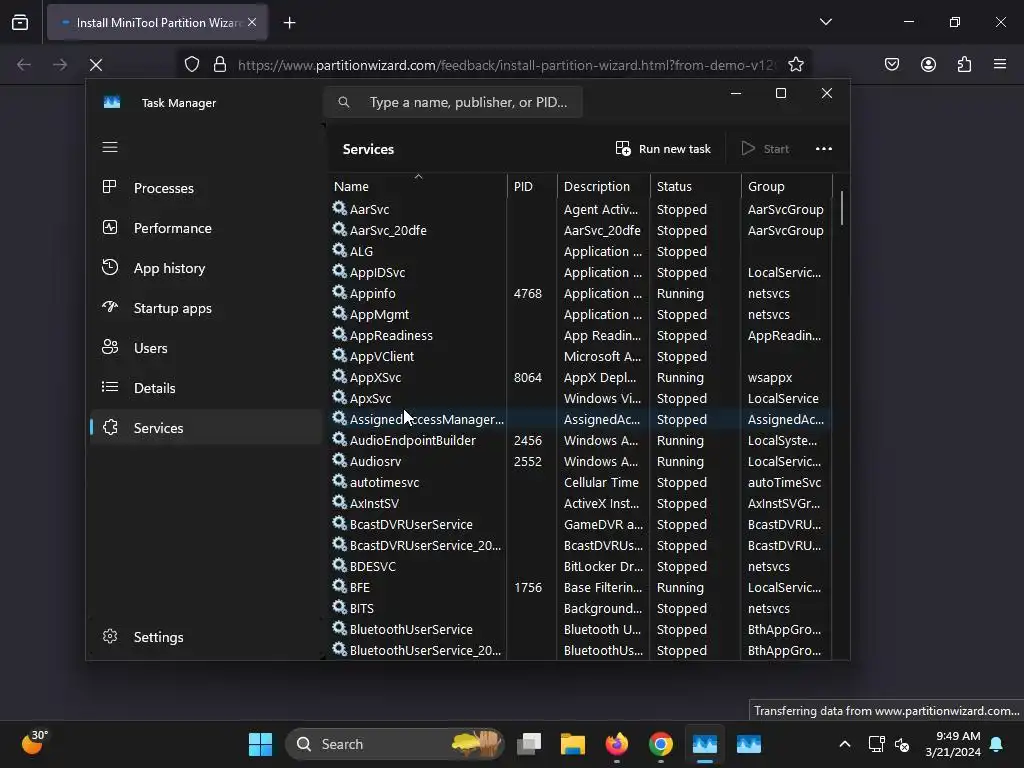Open the Firefox extensions puzzle icon

click(964, 64)
